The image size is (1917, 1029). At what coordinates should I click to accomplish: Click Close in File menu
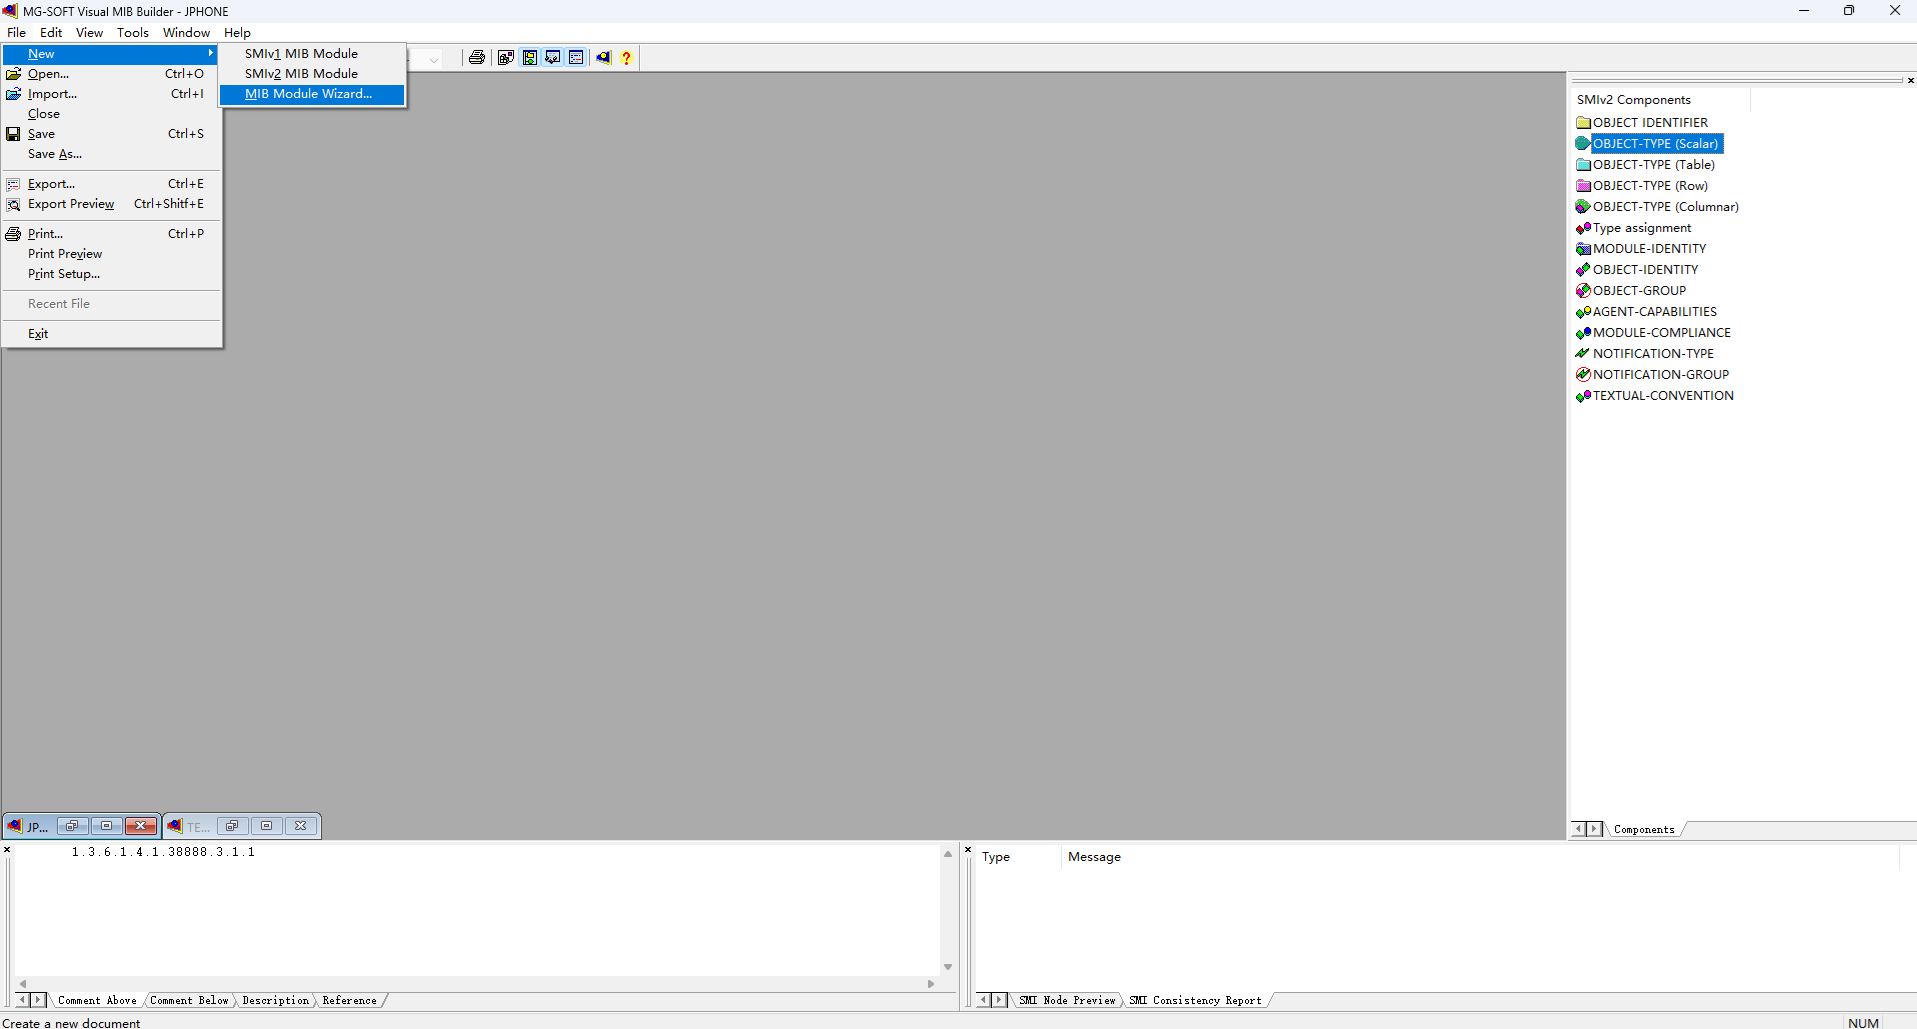pyautogui.click(x=111, y=114)
